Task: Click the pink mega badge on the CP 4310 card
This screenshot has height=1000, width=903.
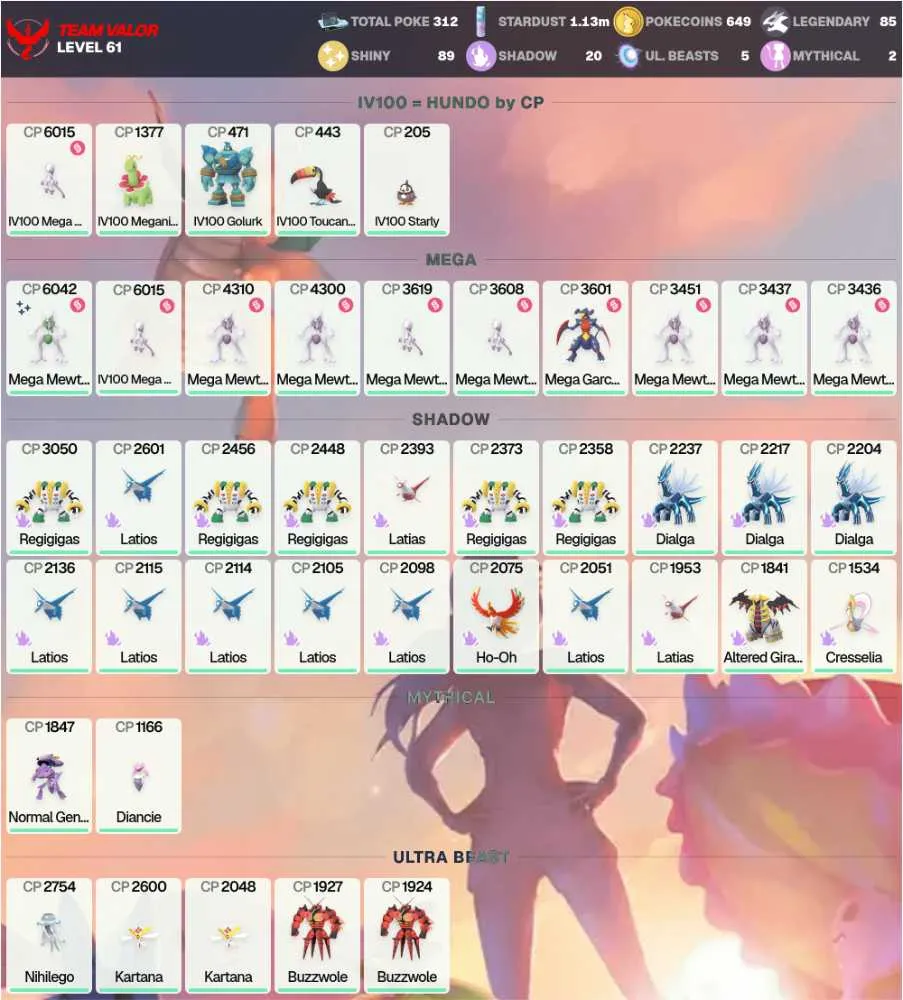Action: tap(256, 305)
